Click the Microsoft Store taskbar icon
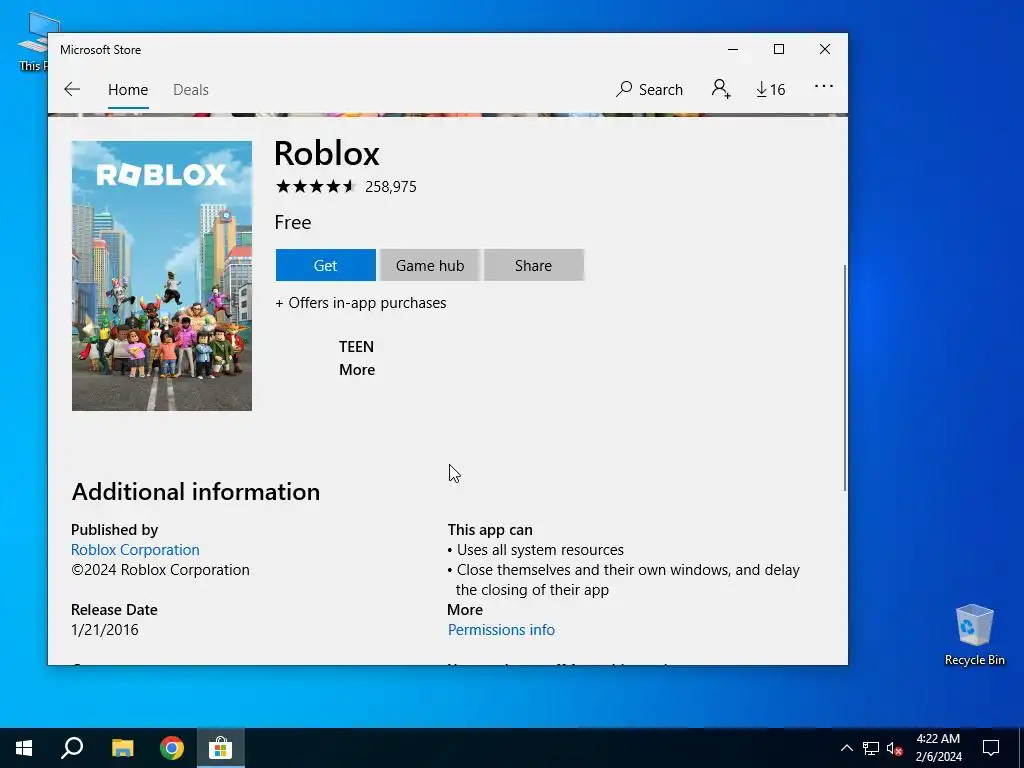Image resolution: width=1024 pixels, height=768 pixels. point(221,748)
